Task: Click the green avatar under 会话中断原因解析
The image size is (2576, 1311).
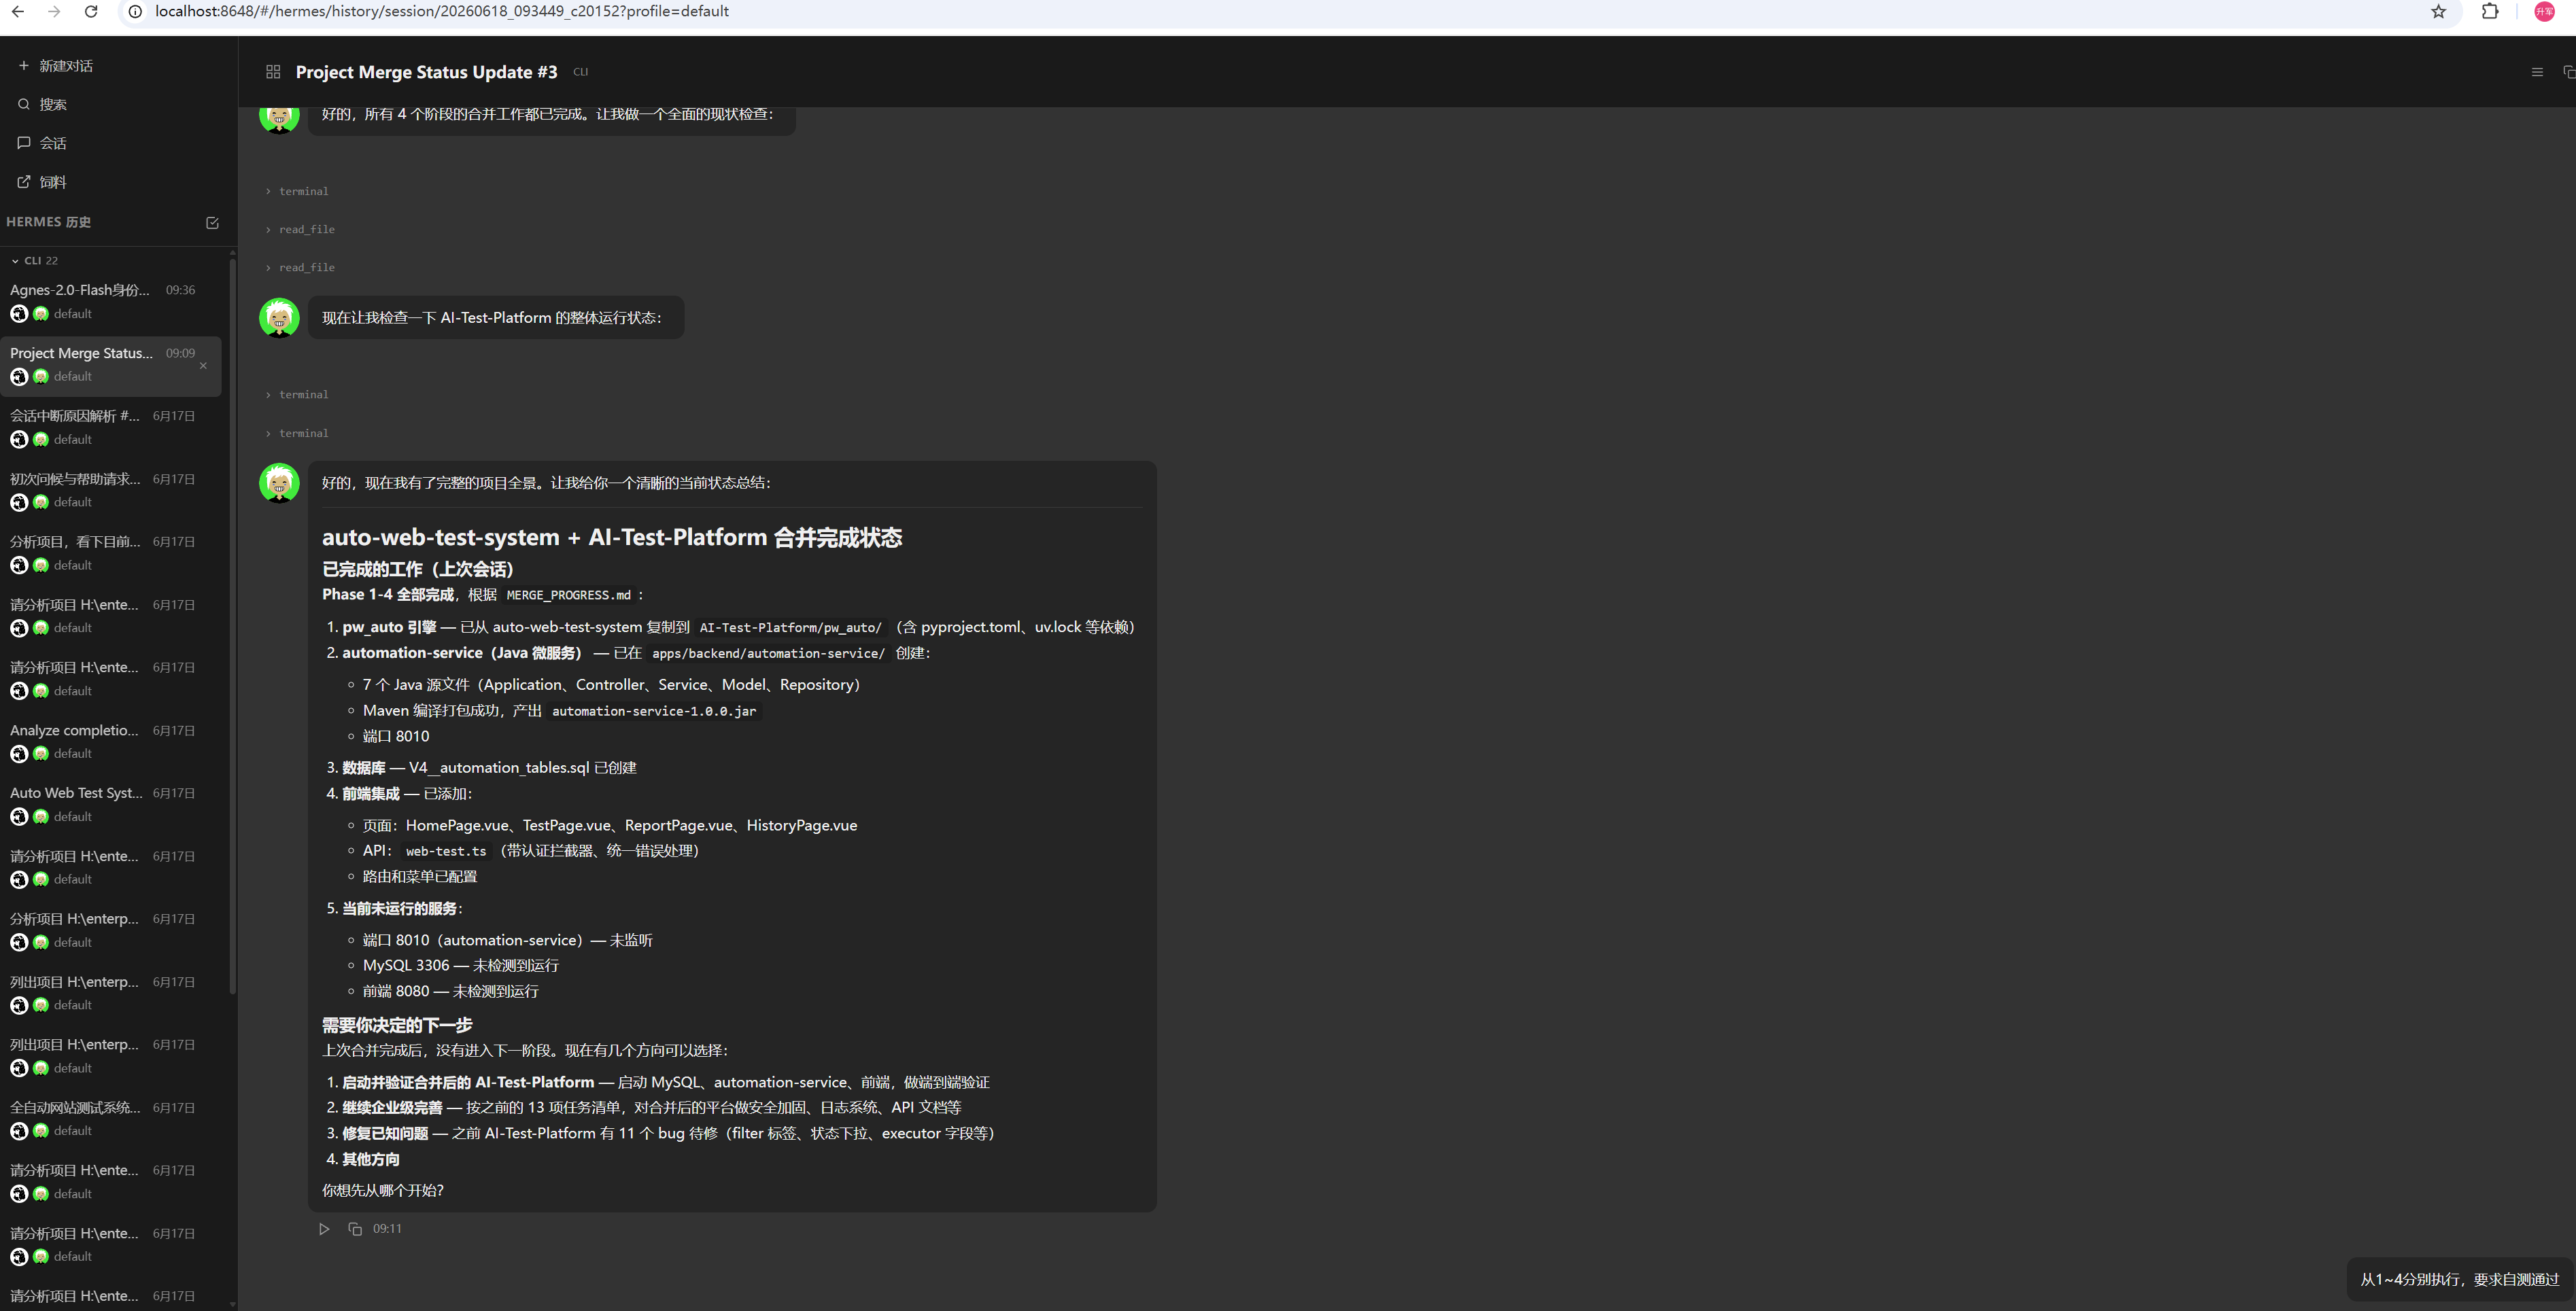Action: pos(41,440)
